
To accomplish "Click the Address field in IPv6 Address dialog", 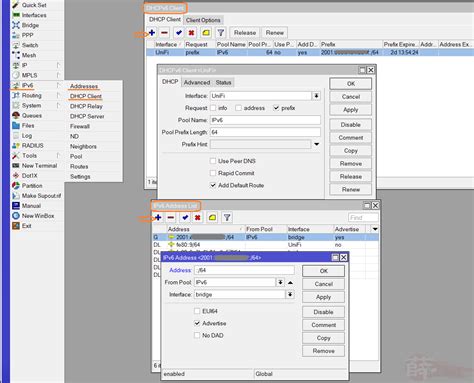I will (x=244, y=270).
